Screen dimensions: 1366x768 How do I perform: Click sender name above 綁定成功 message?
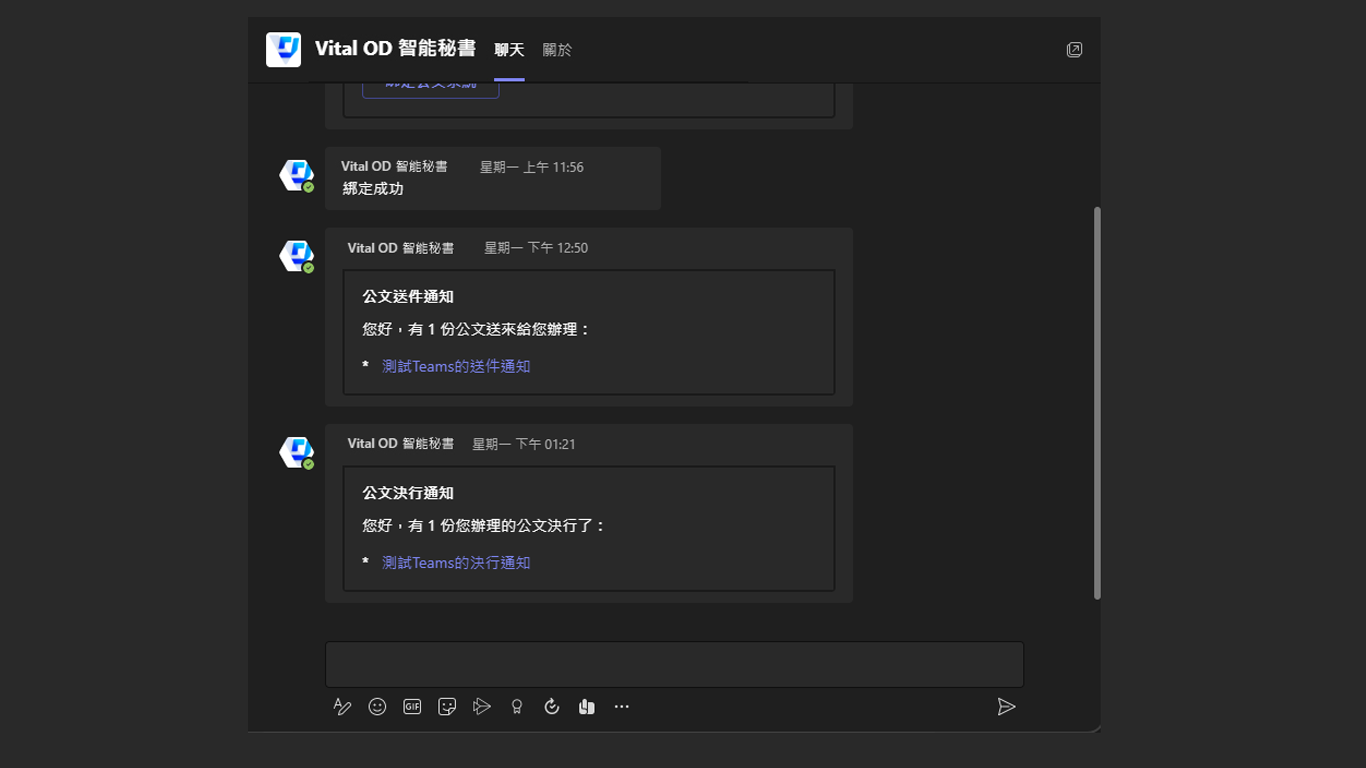[394, 167]
